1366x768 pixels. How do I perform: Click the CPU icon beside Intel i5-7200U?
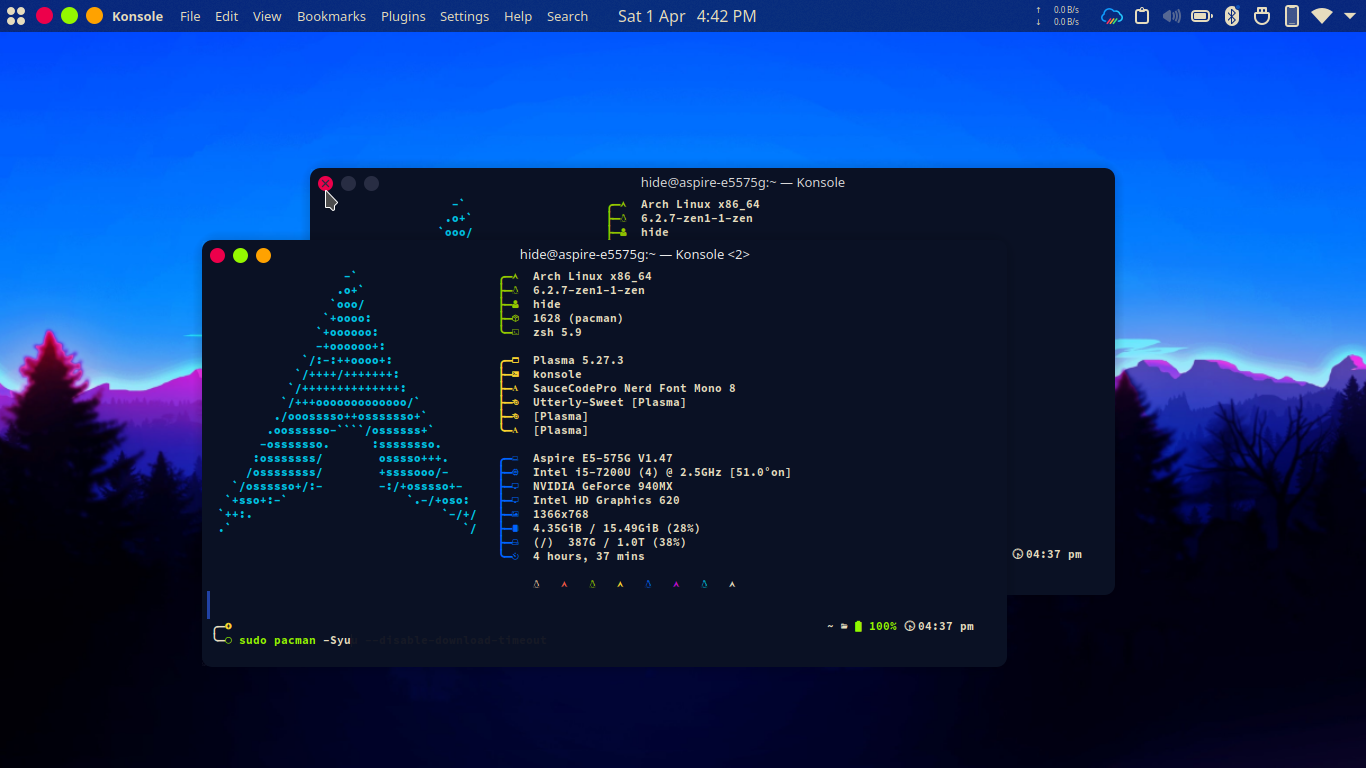point(515,472)
